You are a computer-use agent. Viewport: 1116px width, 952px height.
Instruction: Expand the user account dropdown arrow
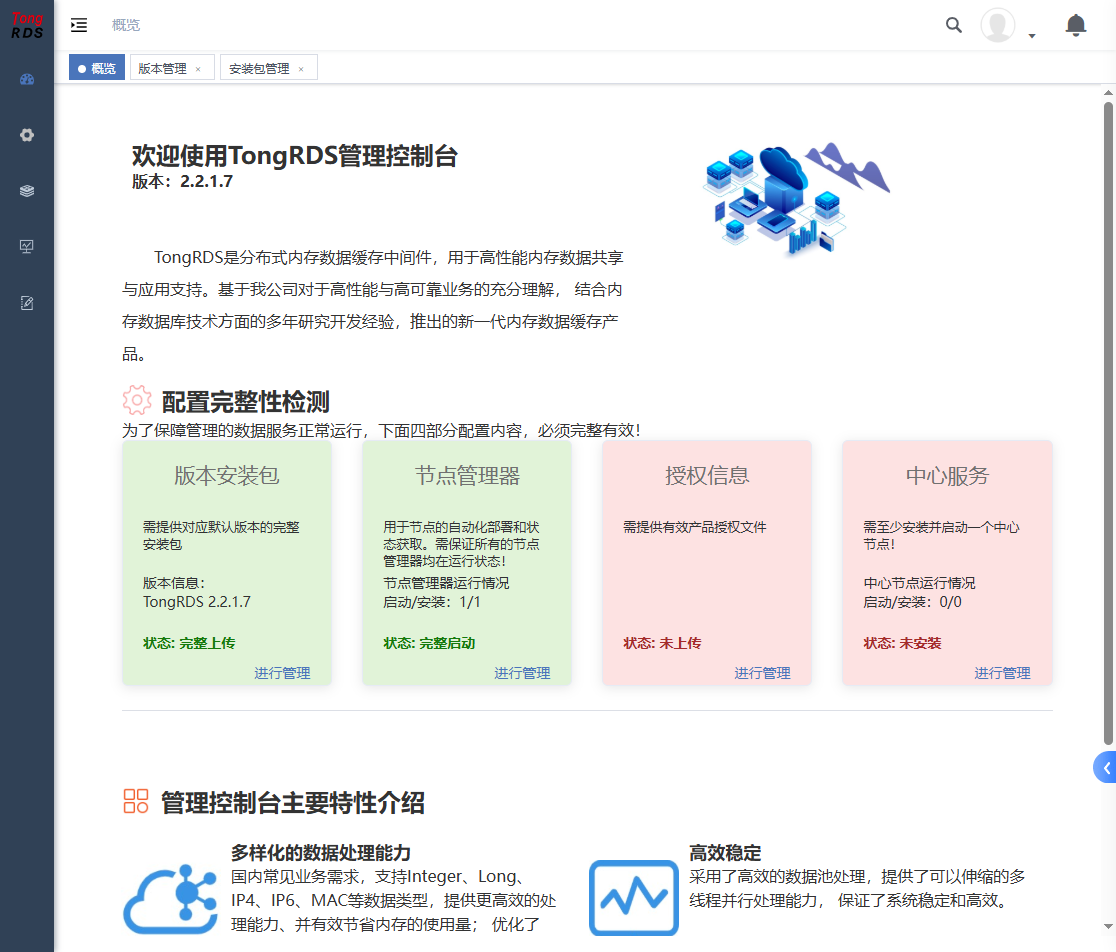pos(1032,36)
